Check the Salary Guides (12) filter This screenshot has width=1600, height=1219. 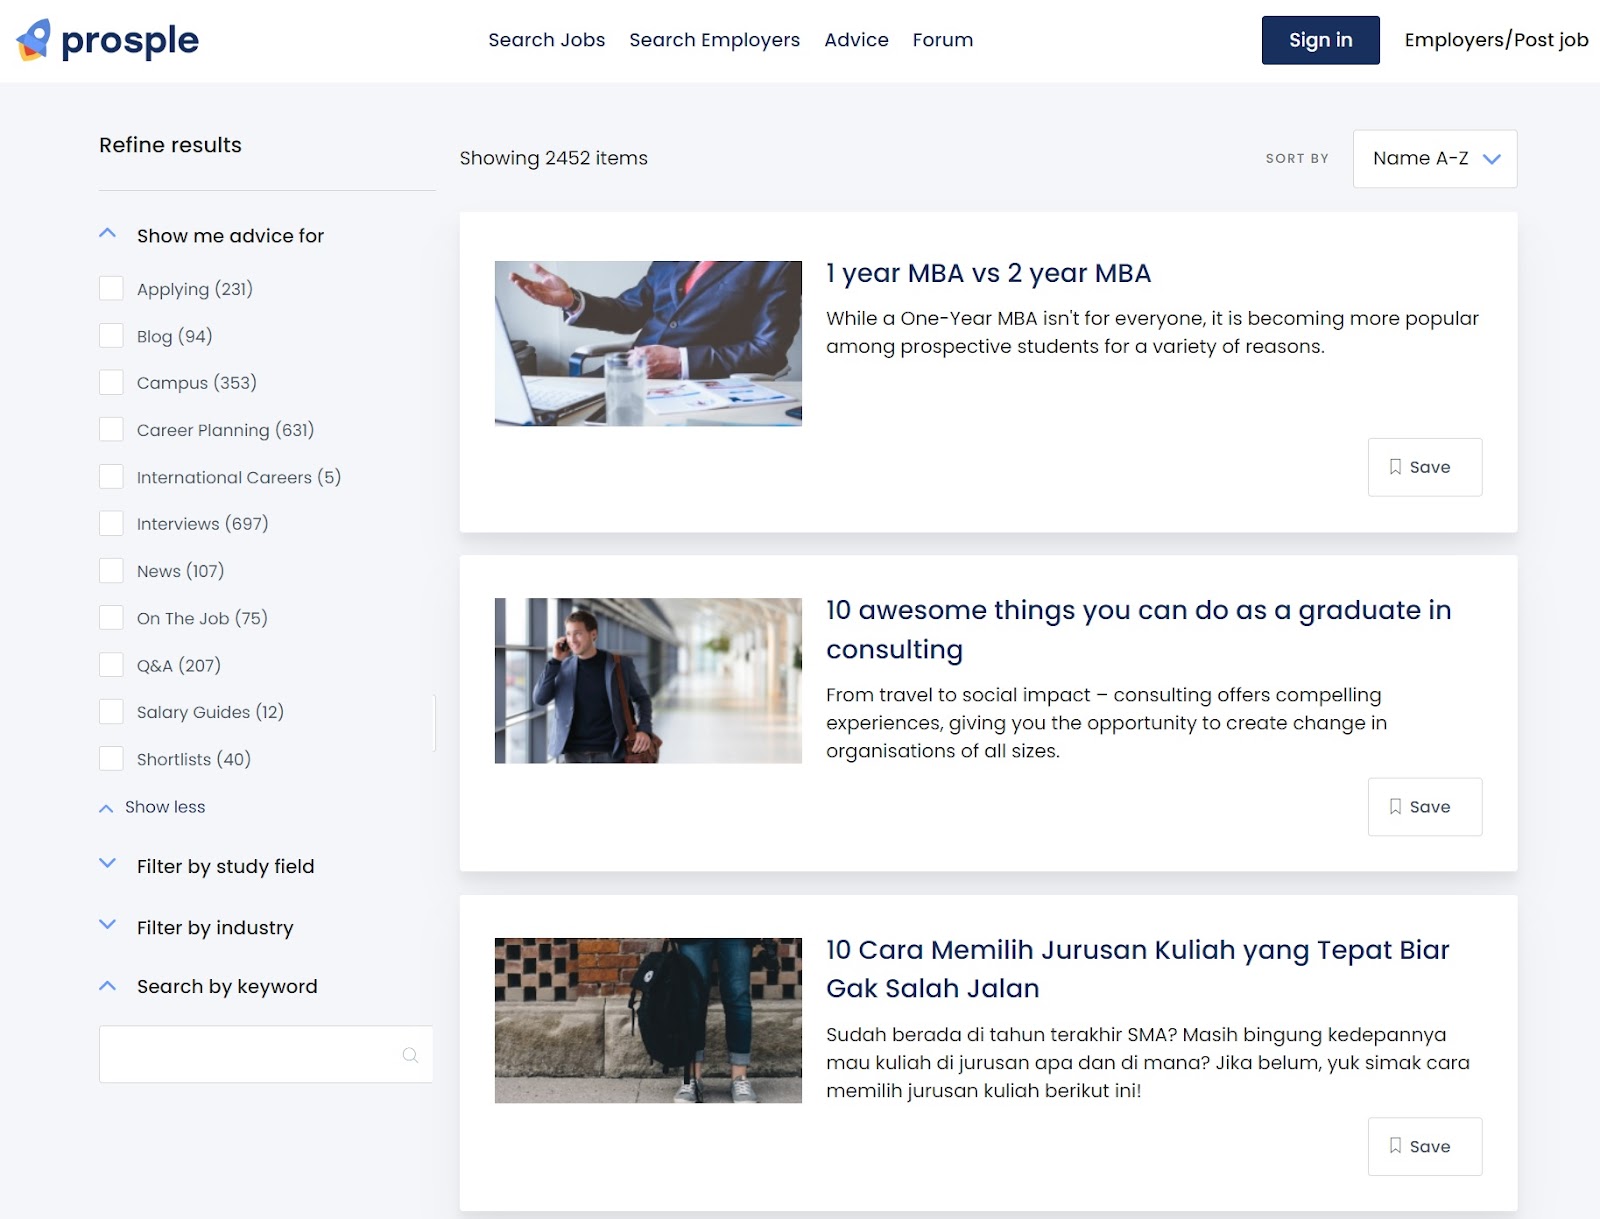click(111, 712)
